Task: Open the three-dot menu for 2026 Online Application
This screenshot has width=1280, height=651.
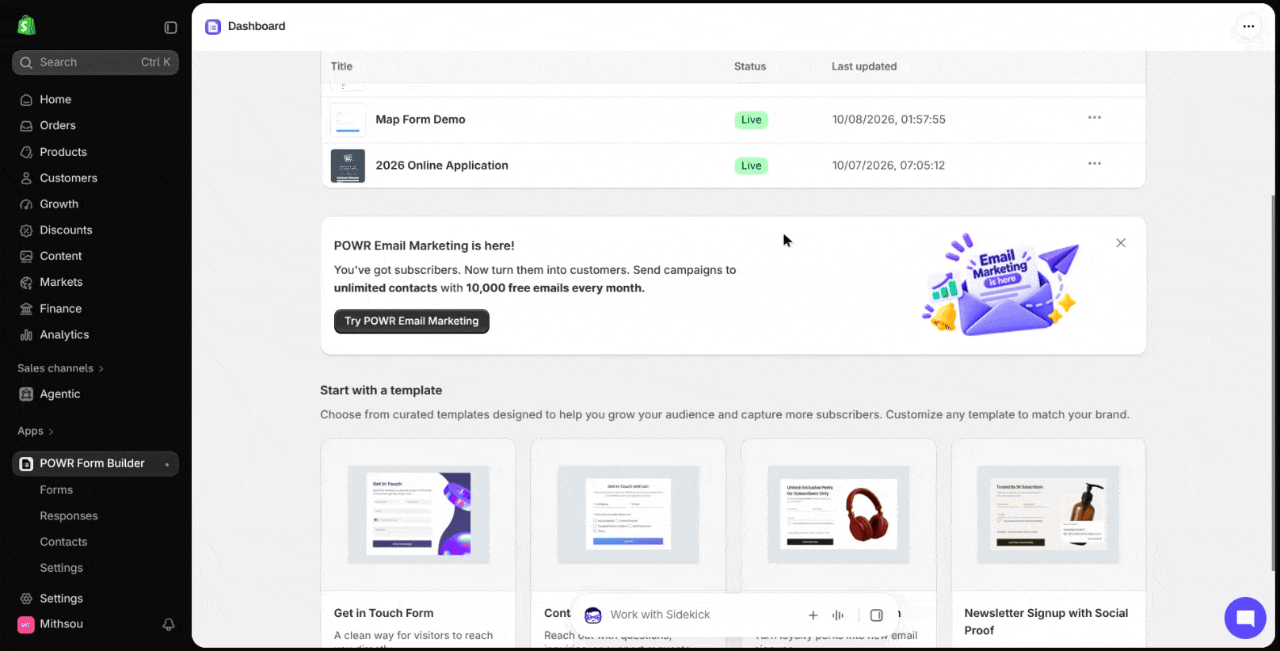Action: [x=1094, y=164]
